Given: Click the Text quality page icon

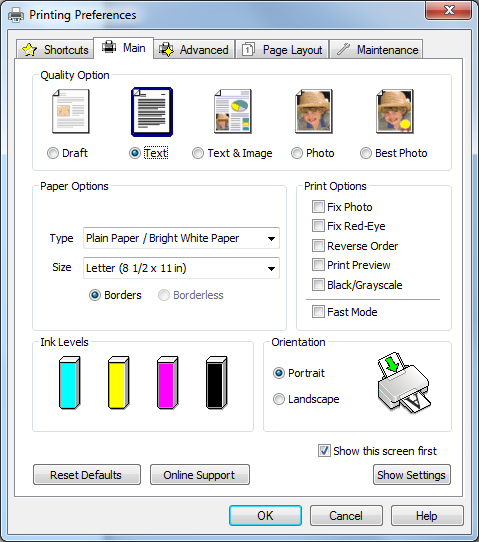Looking at the screenshot, I should (x=152, y=112).
